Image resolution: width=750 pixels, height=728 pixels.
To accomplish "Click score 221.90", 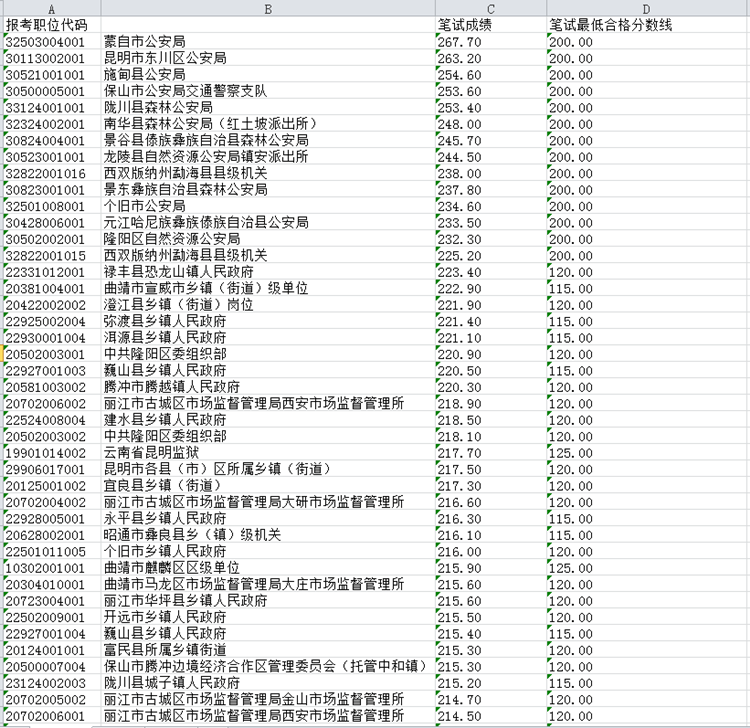I will [491, 305].
